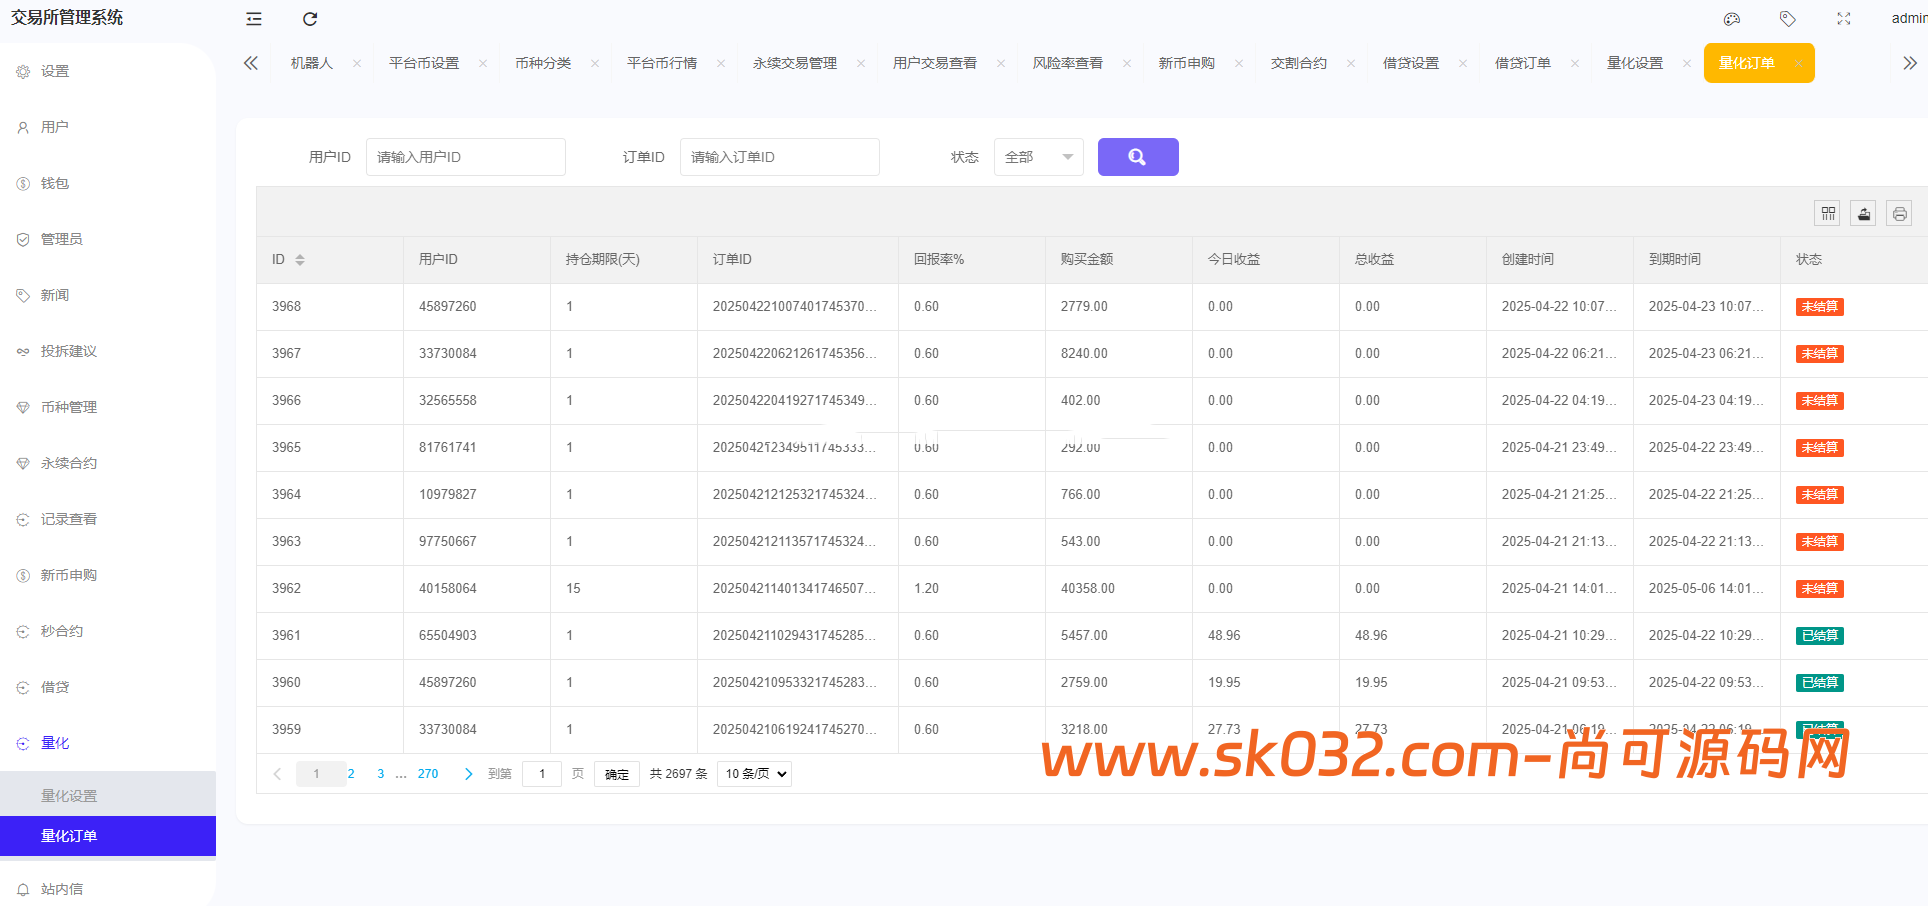
Task: Refresh the page using the reload icon
Action: coord(310,18)
